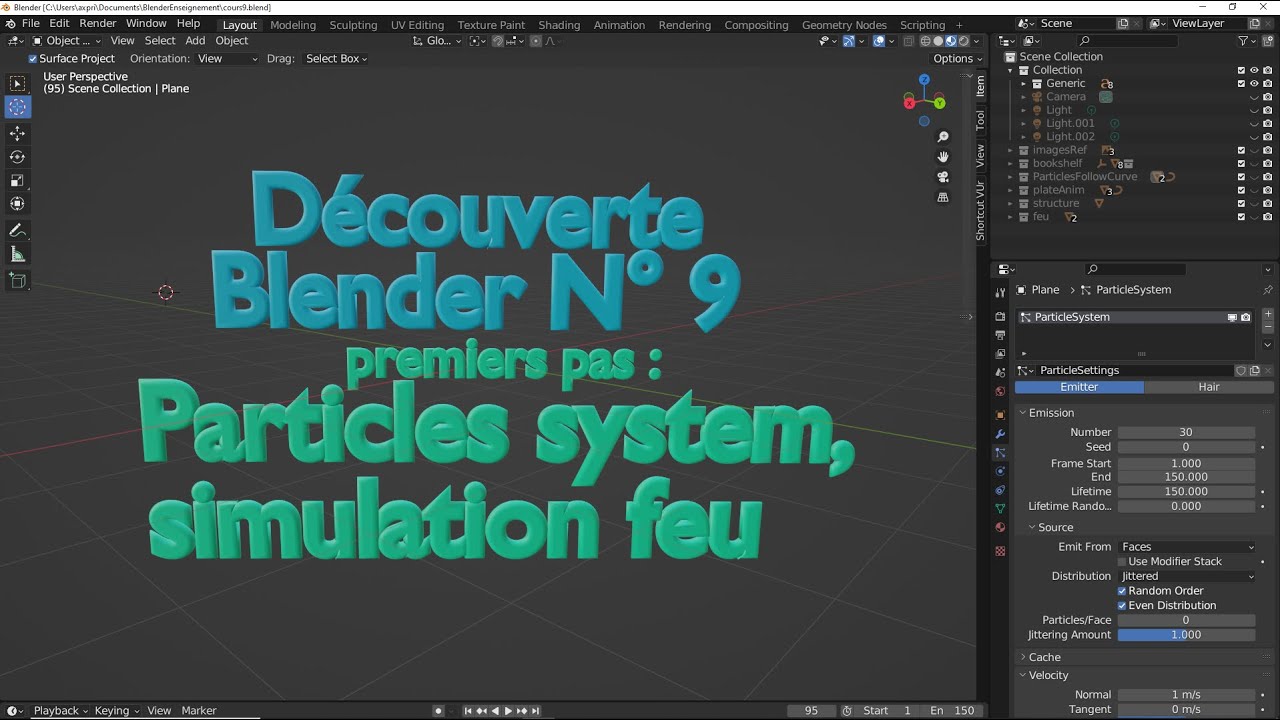Viewport: 1280px width, 720px height.
Task: Adjust the Jittering Amount slider
Action: coord(1187,635)
